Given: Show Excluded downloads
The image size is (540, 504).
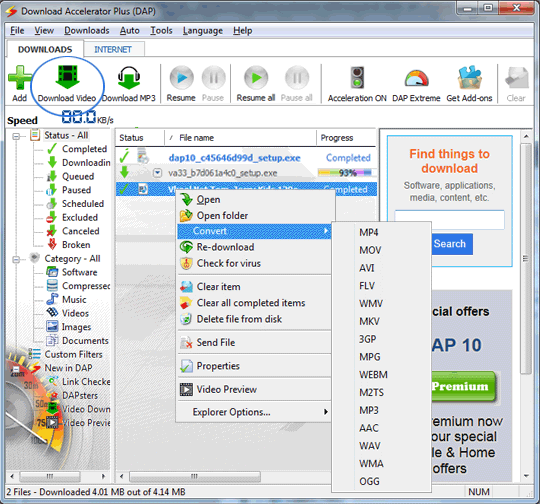Looking at the screenshot, I should tap(80, 217).
